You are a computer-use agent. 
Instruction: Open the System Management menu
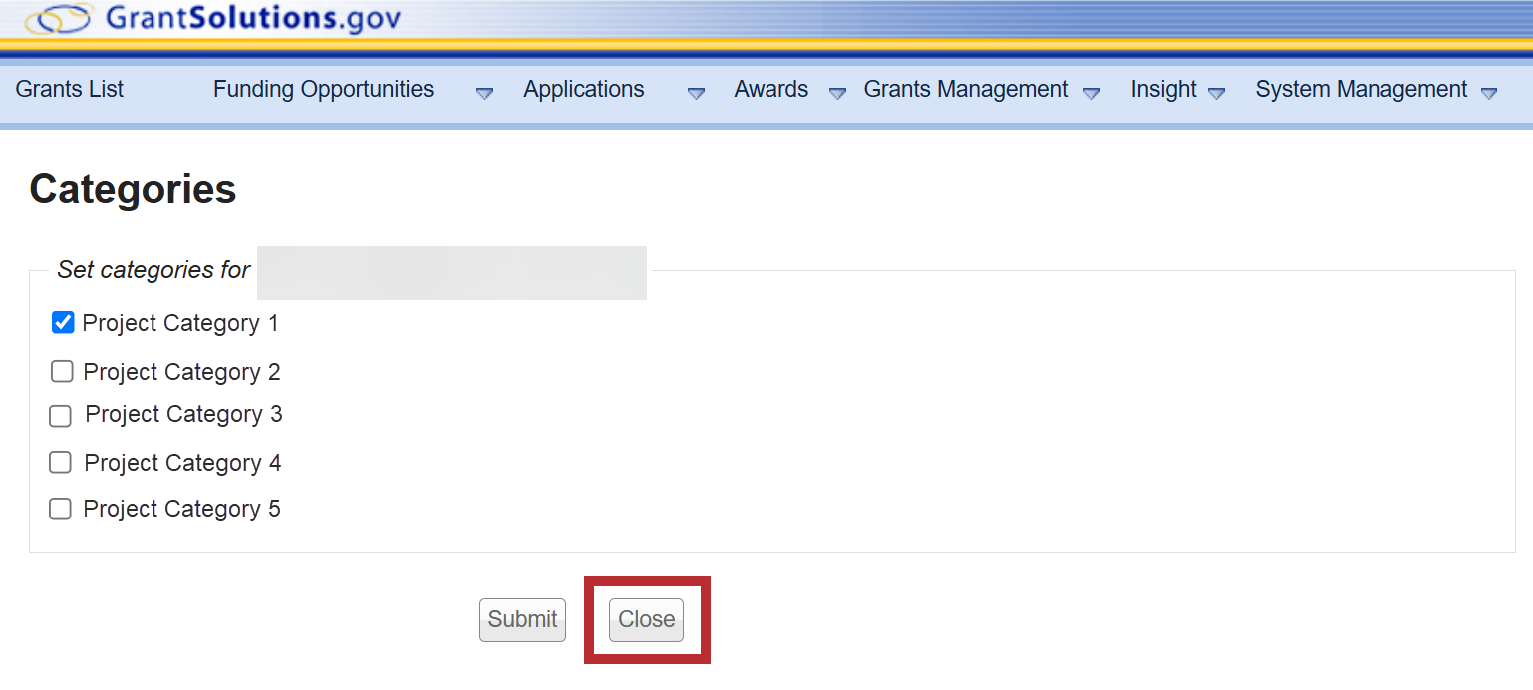tap(1361, 90)
